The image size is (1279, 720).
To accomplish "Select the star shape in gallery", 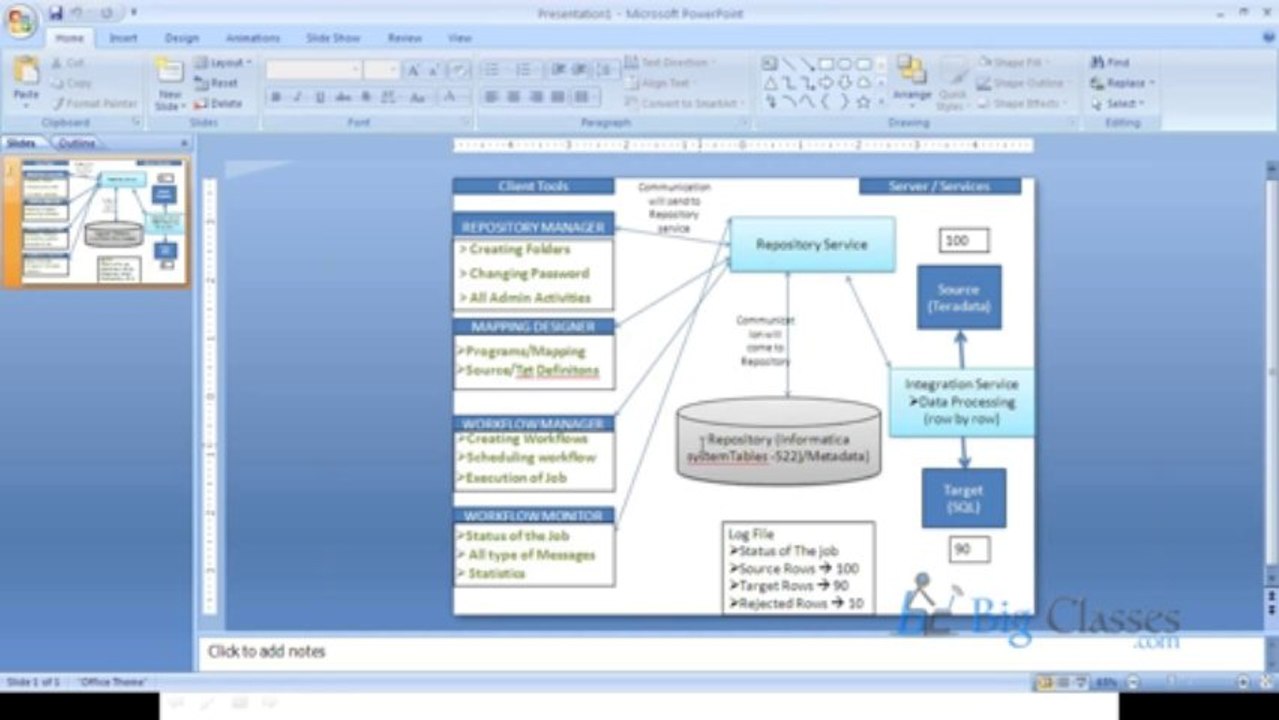I will point(863,101).
